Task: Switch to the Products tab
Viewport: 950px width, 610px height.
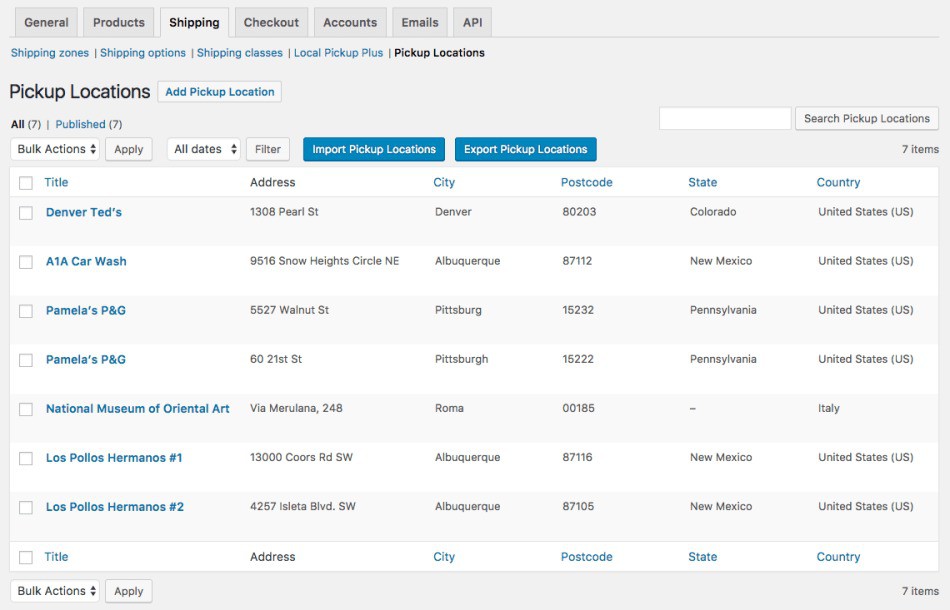Action: pyautogui.click(x=118, y=22)
